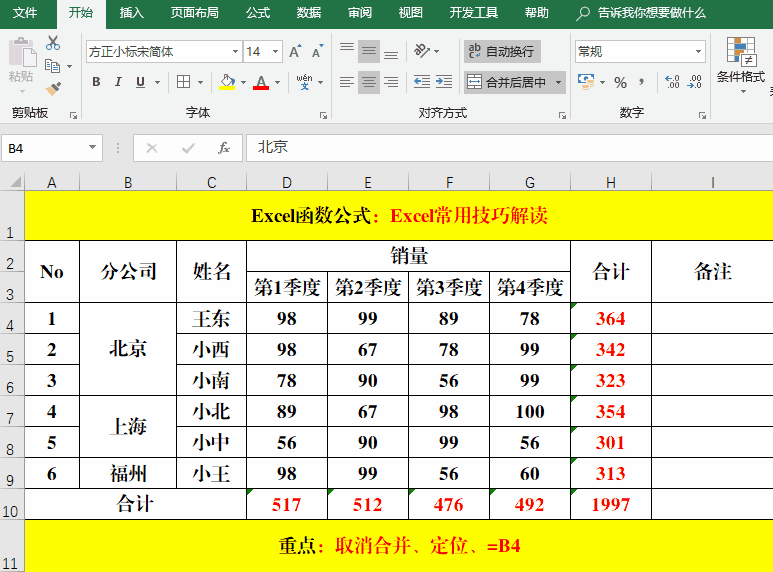Click the Cut scissors icon
773x572 pixels.
(53, 43)
